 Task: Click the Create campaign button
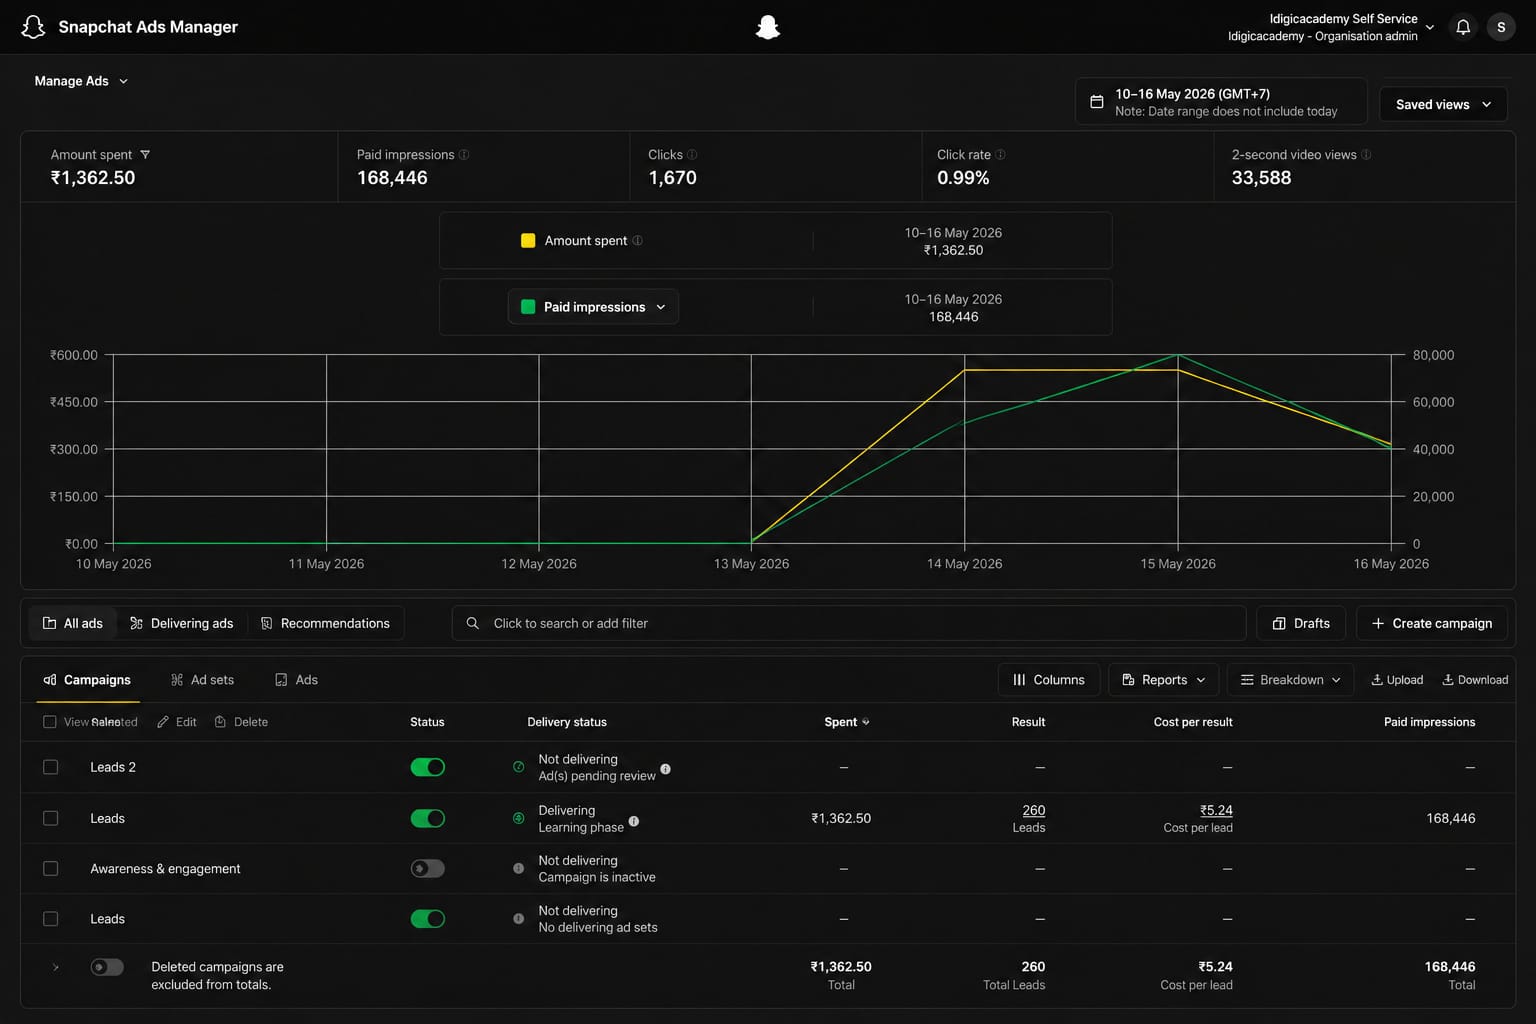1431,623
